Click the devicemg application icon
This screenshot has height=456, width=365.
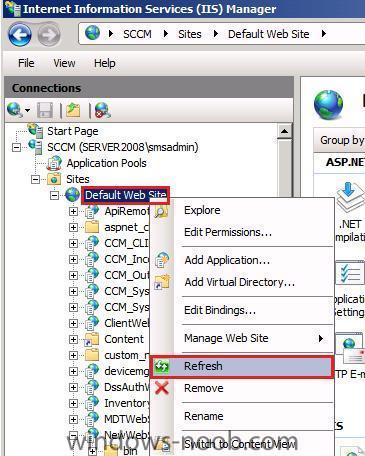click(92, 371)
